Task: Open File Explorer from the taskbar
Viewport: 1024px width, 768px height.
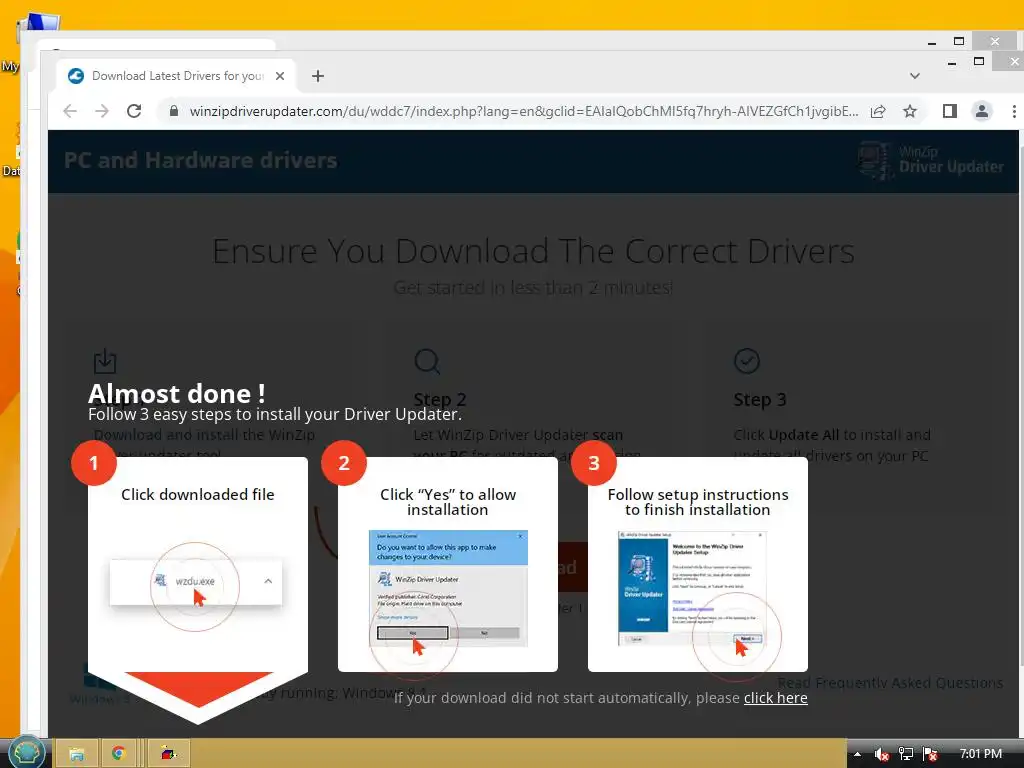Action: point(76,754)
